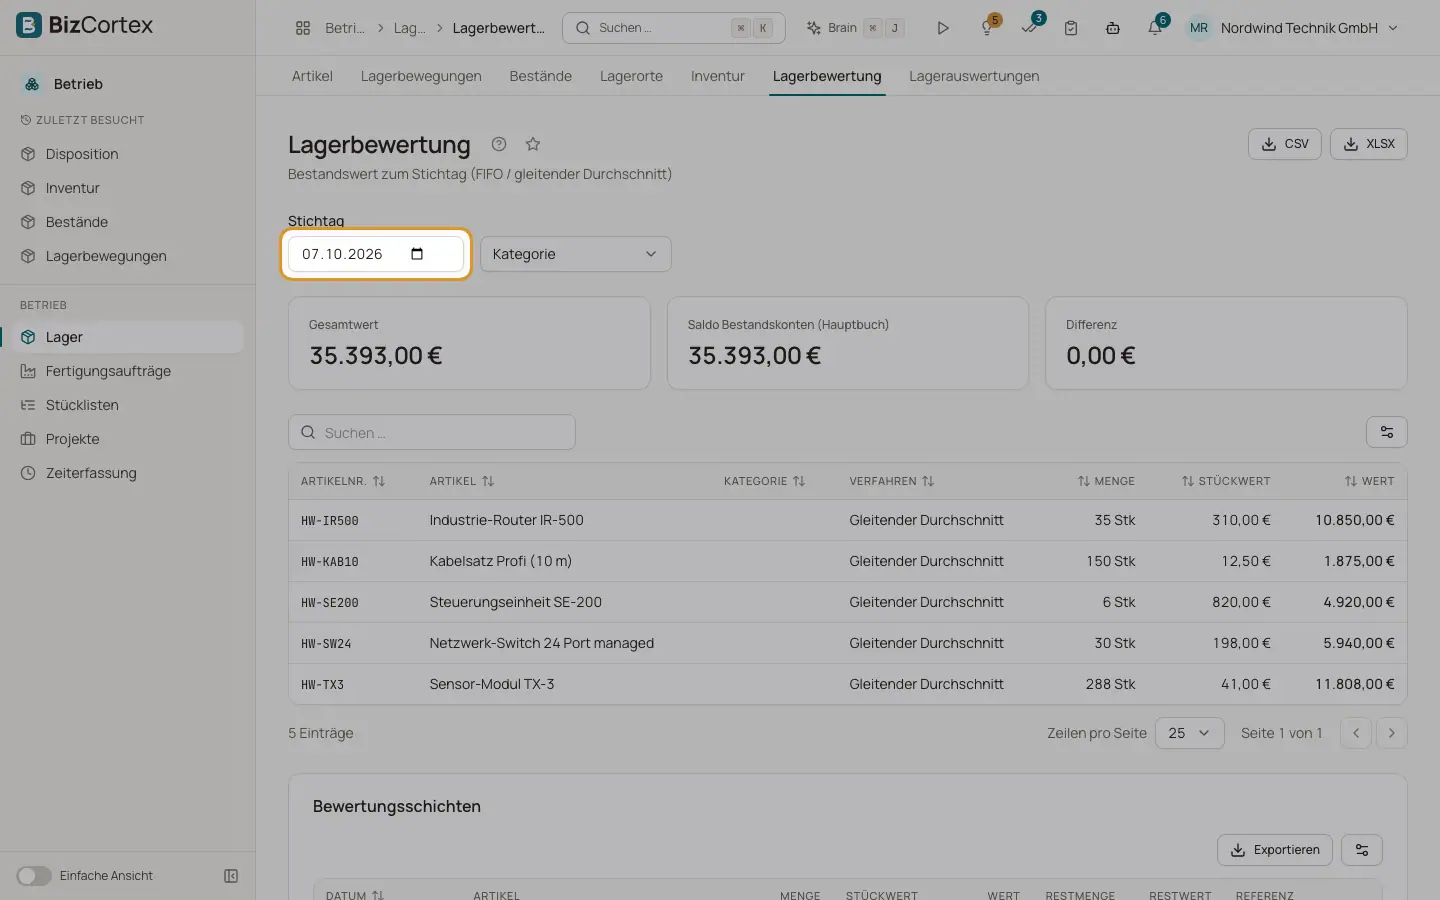
Task: Select the Industrie-Router IR-500 row
Action: tap(848, 520)
